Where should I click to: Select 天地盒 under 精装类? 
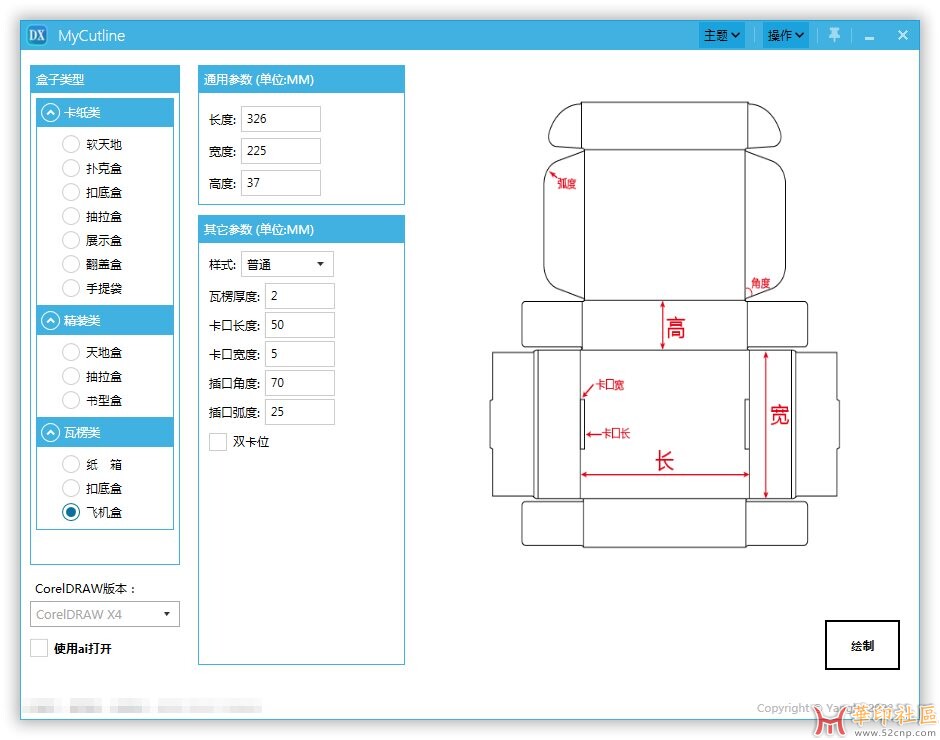(71, 353)
